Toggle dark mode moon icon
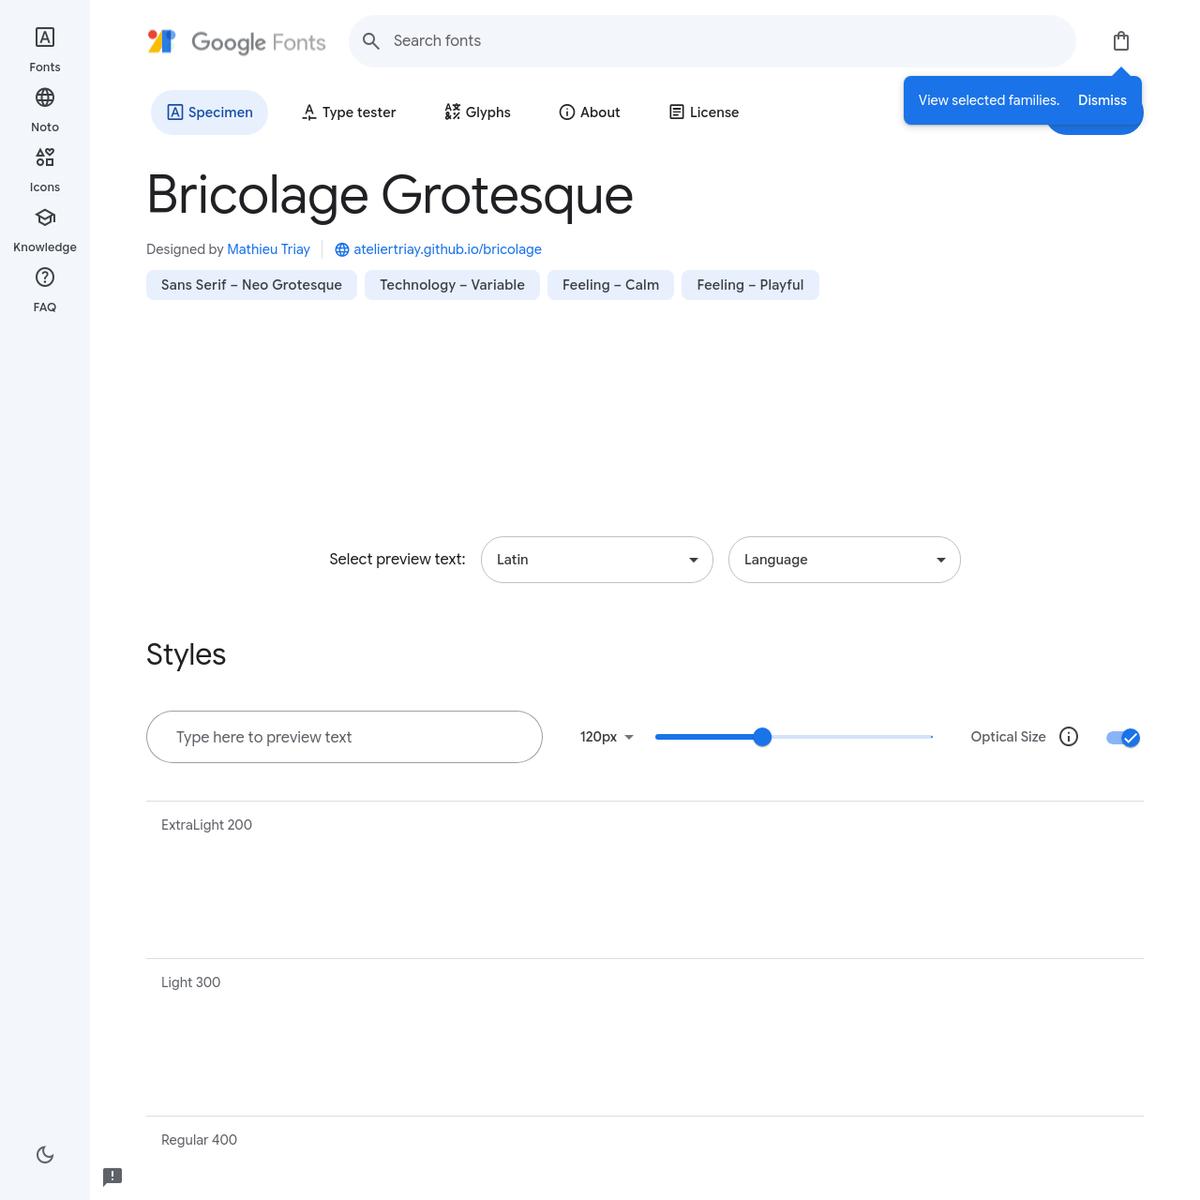Image resolution: width=1200 pixels, height=1200 pixels. 45,1155
